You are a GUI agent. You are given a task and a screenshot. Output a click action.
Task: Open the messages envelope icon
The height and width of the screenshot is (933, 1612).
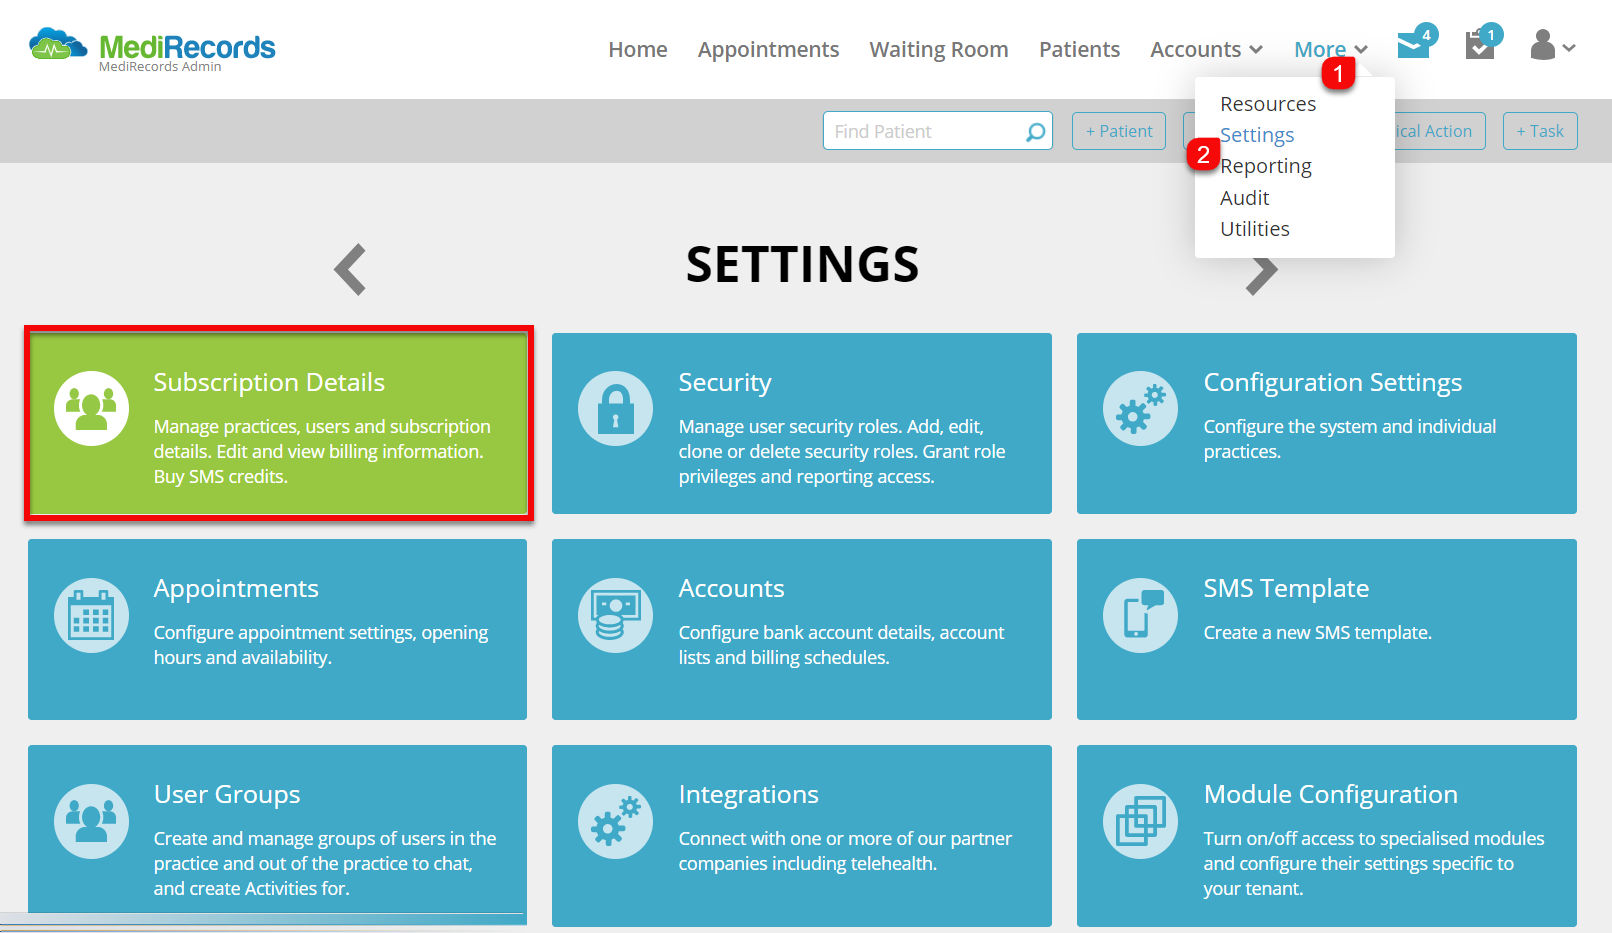[x=1414, y=45]
